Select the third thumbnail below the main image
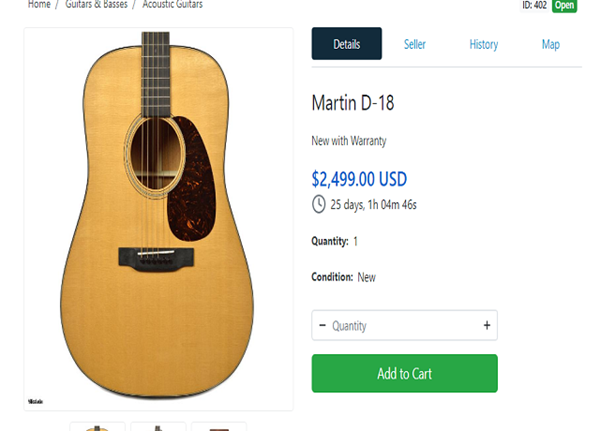The width and height of the screenshot is (600, 431). coord(218,427)
